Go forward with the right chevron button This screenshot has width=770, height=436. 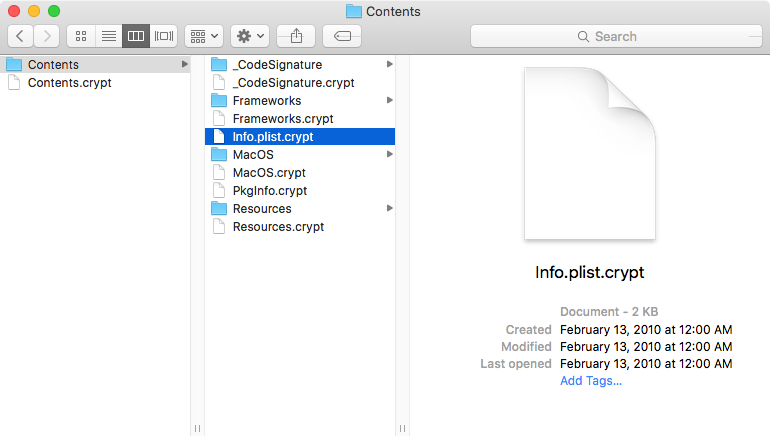[47, 36]
